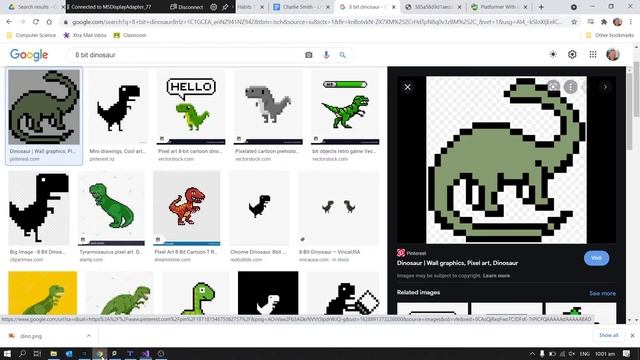Open Chrome three-dot menu
The image size is (640, 360).
coord(631,22)
